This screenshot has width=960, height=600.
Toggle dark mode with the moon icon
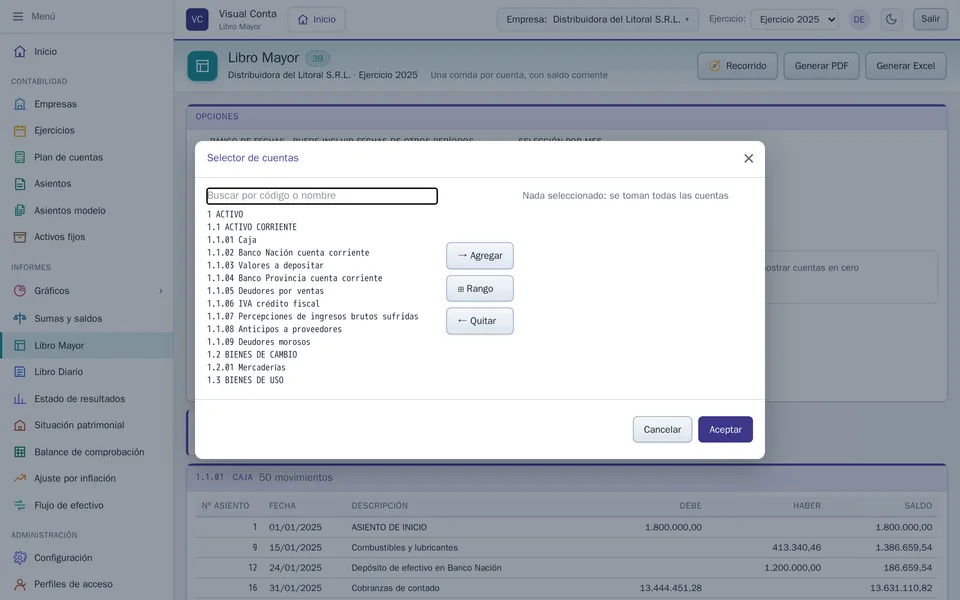(x=891, y=20)
